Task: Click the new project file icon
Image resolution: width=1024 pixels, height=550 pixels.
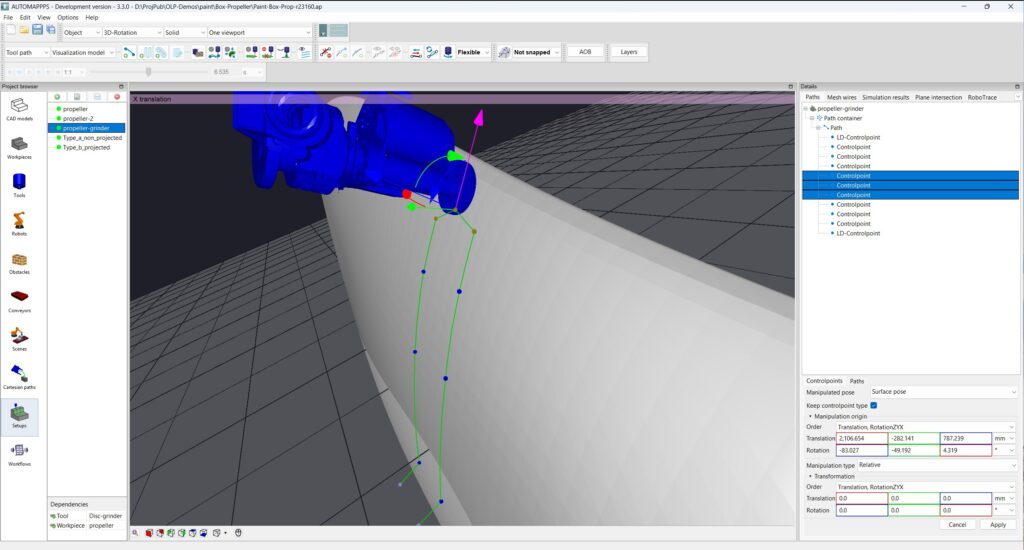Action: [11, 31]
